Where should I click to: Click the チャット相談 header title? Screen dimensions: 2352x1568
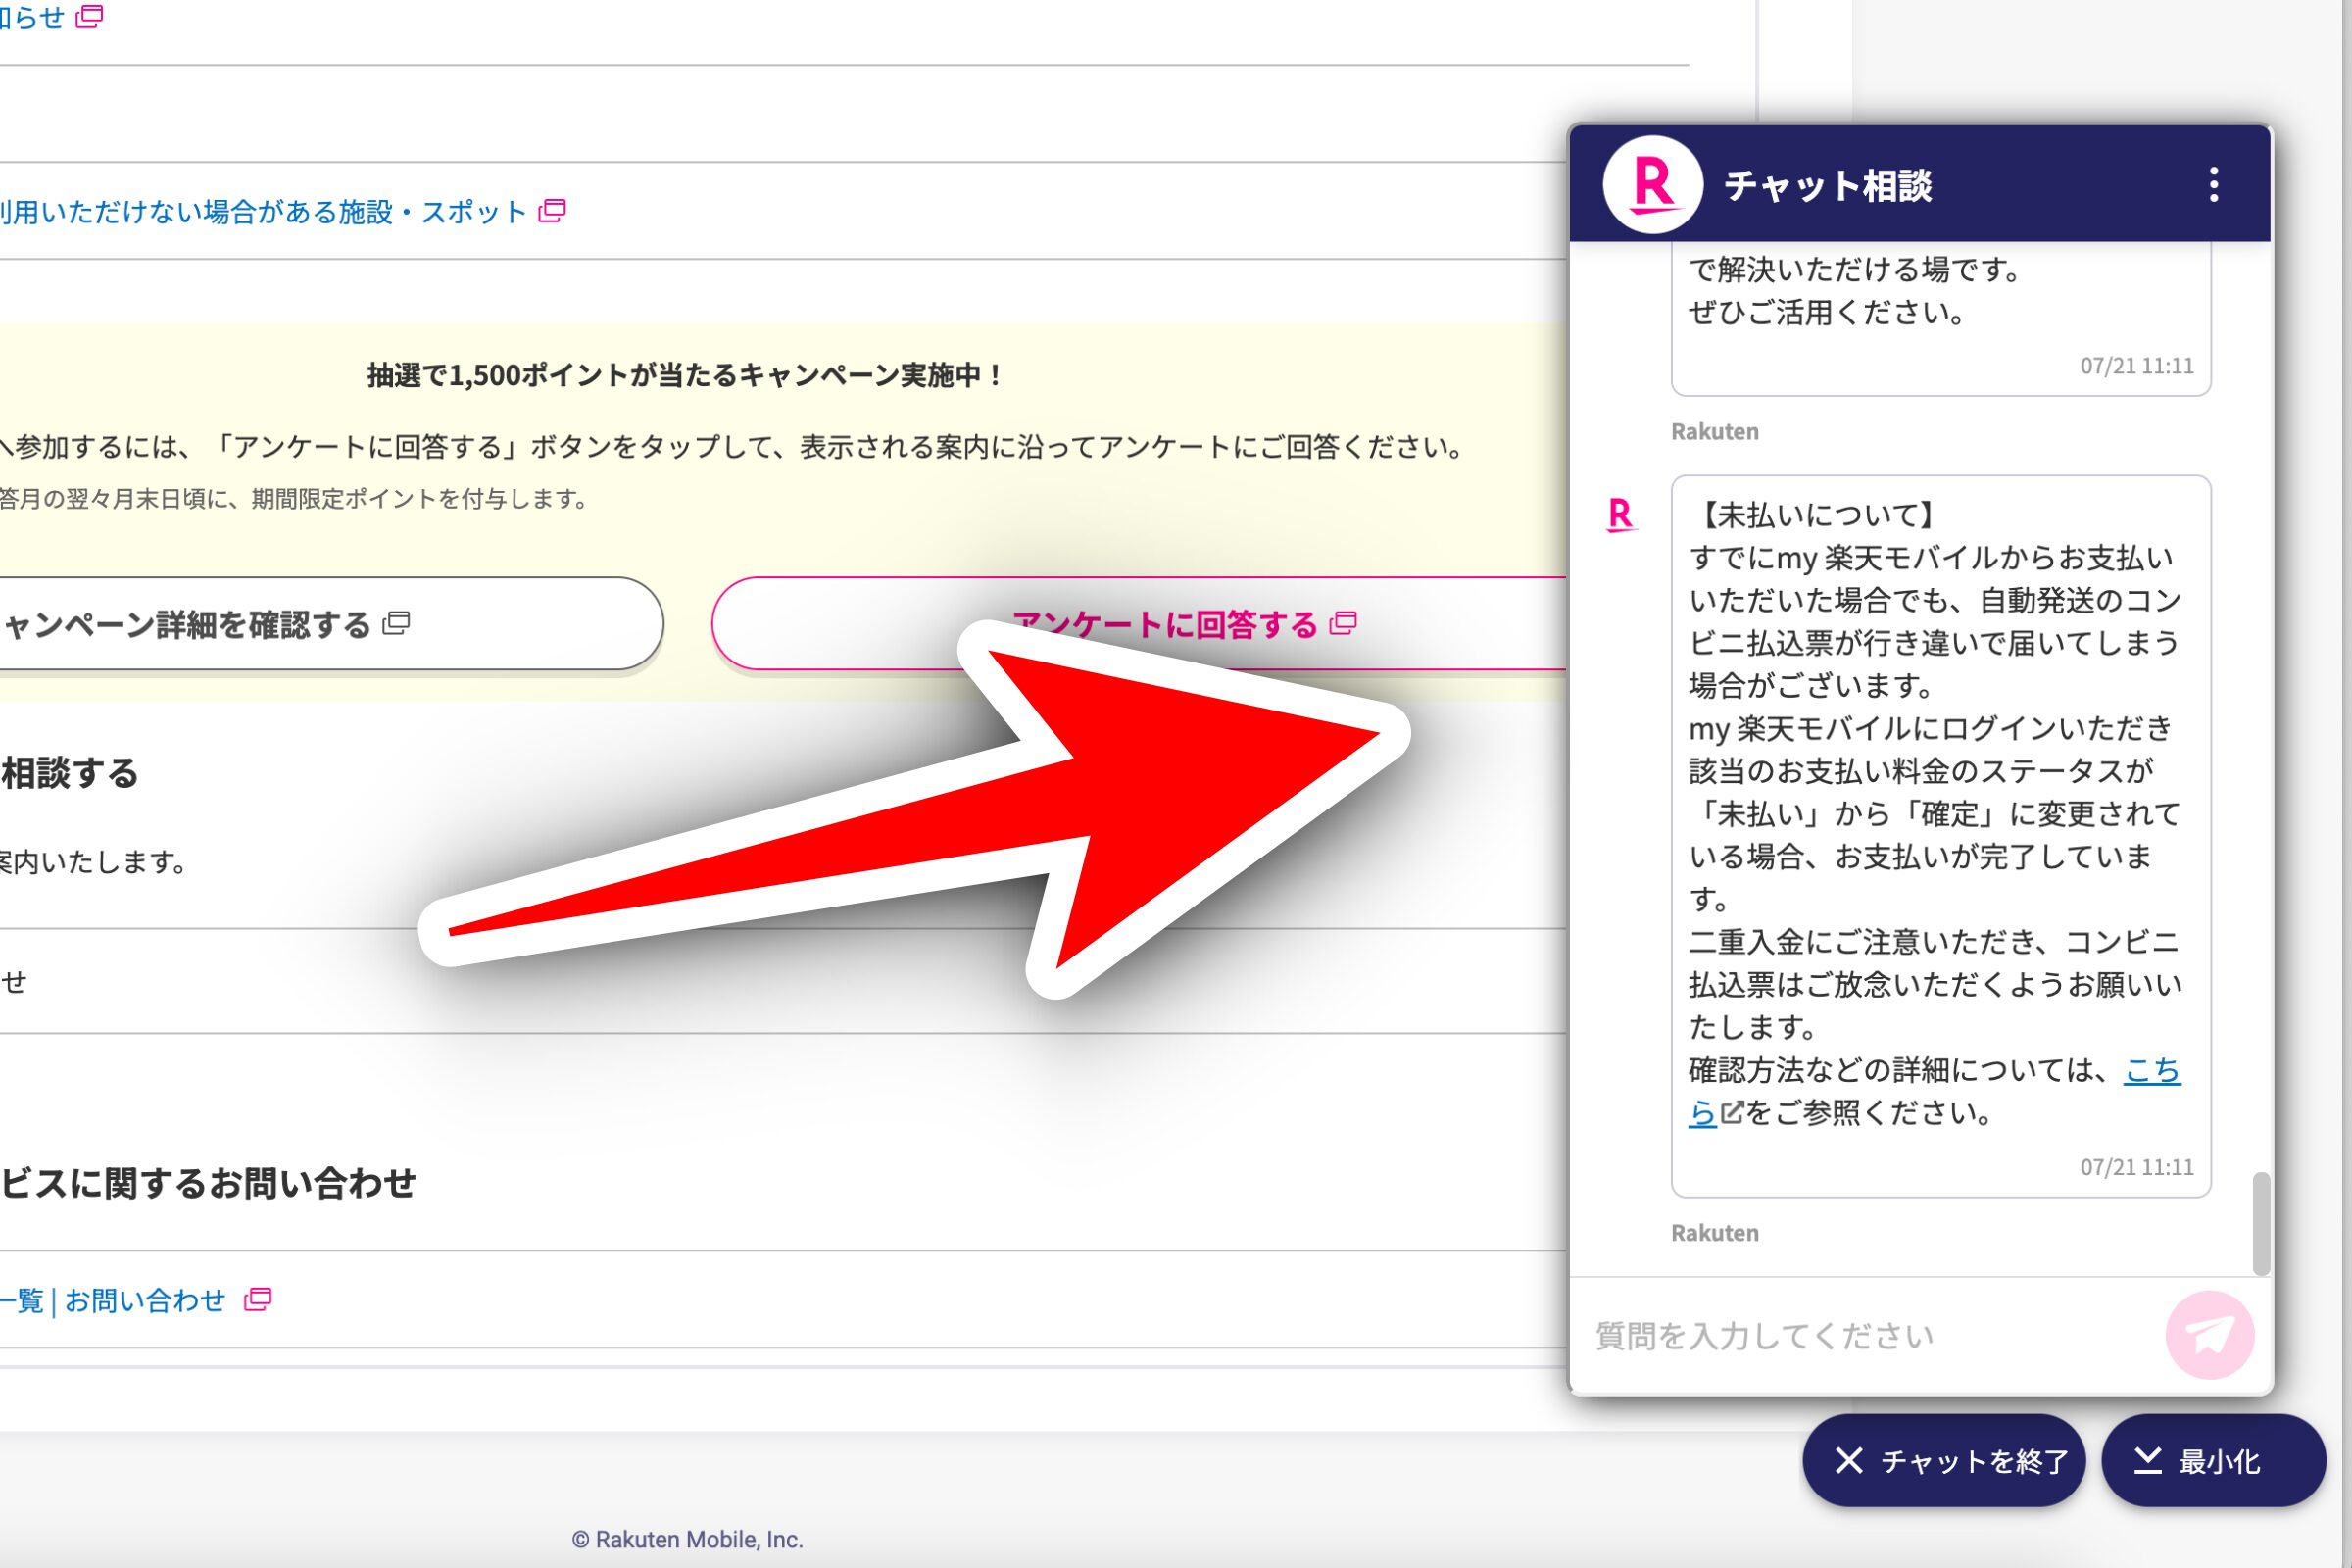click(1828, 186)
